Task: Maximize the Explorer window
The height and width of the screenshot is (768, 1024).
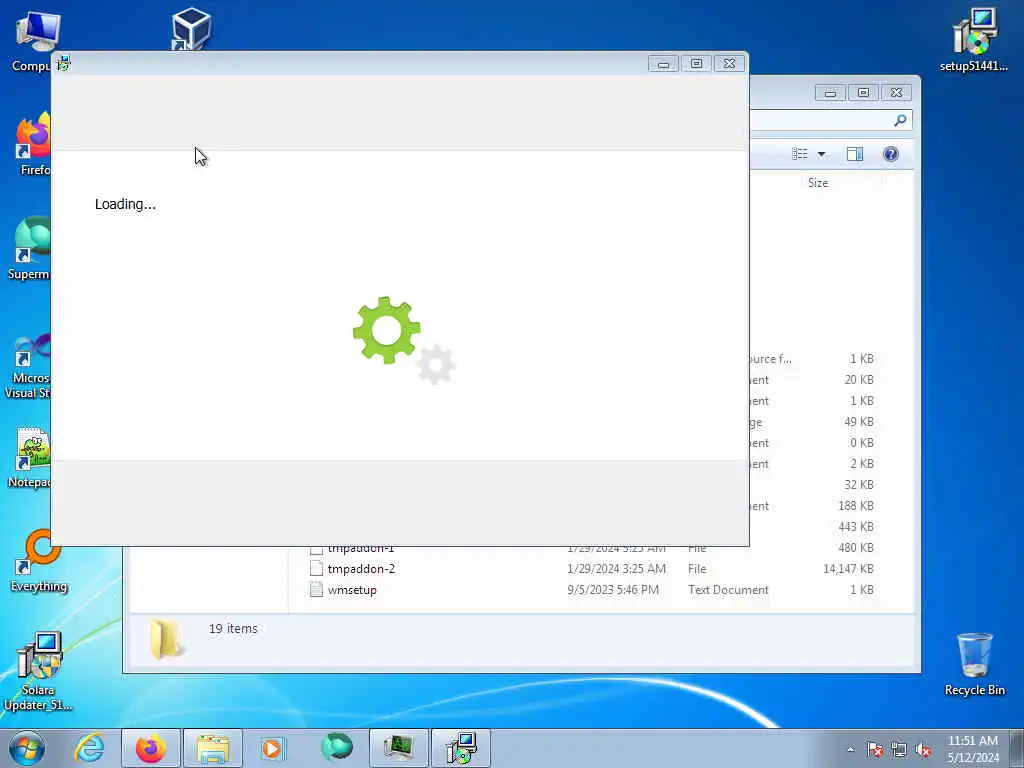Action: pos(863,93)
